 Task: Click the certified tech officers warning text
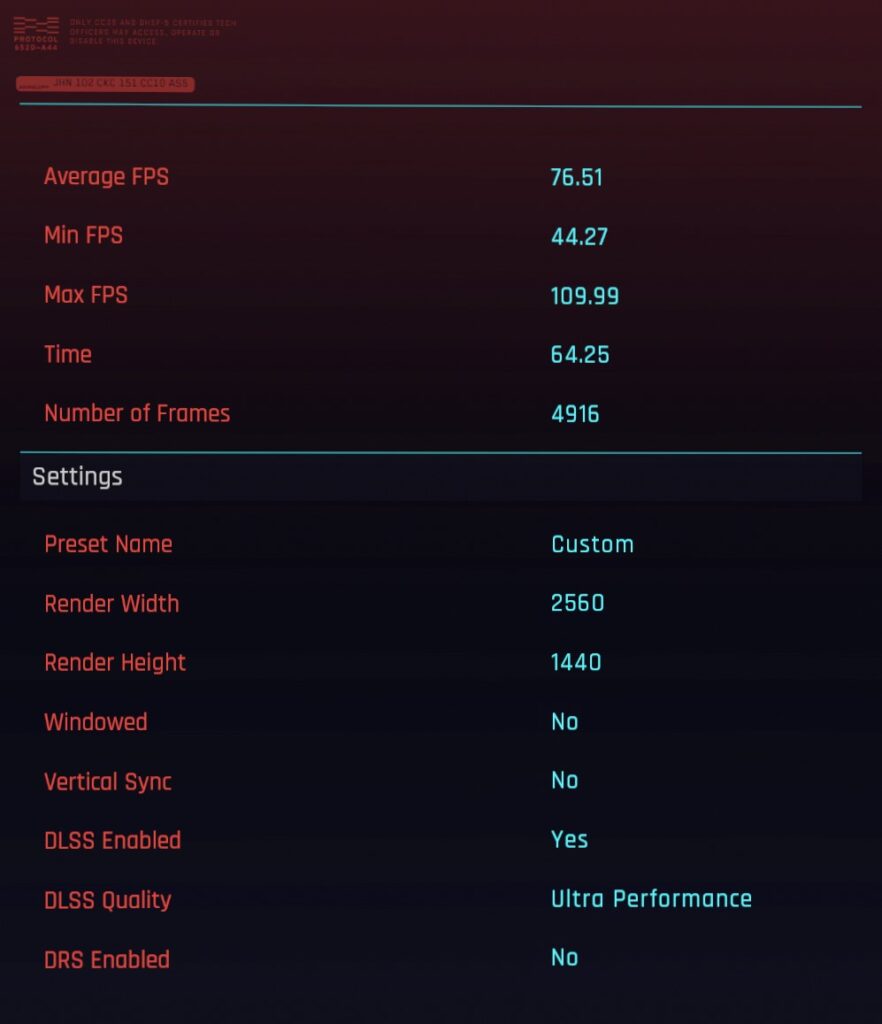(x=153, y=29)
